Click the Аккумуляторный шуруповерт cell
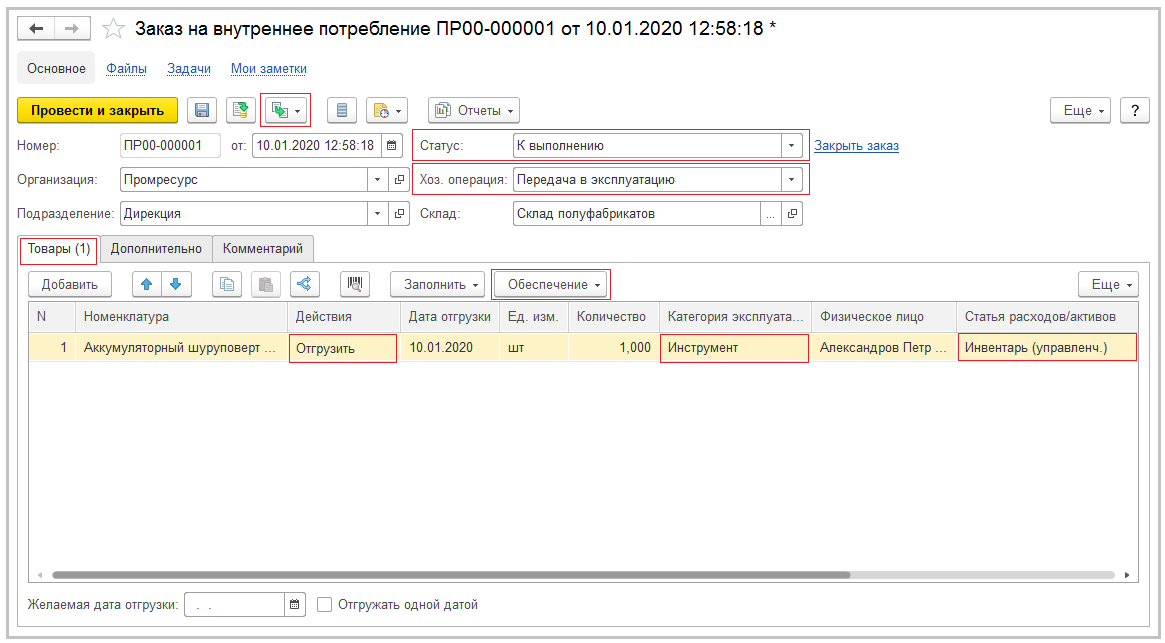This screenshot has width=1165, height=643. click(x=181, y=348)
